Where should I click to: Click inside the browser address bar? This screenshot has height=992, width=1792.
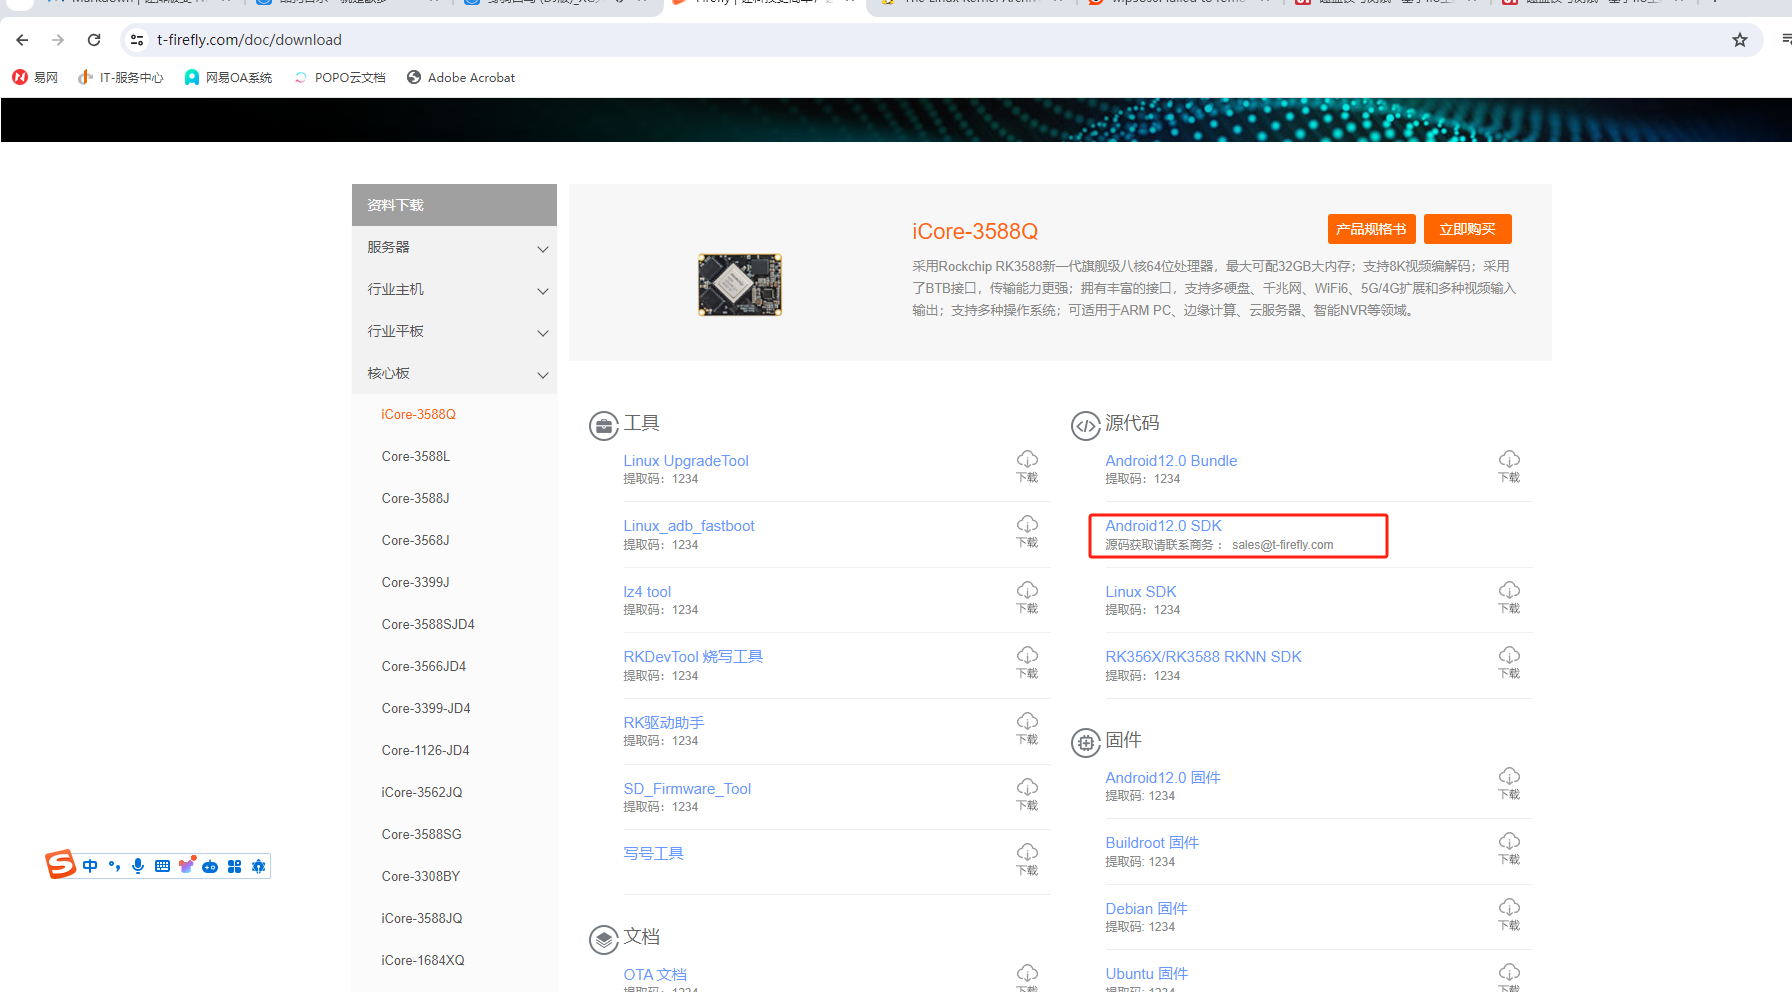(x=400, y=40)
